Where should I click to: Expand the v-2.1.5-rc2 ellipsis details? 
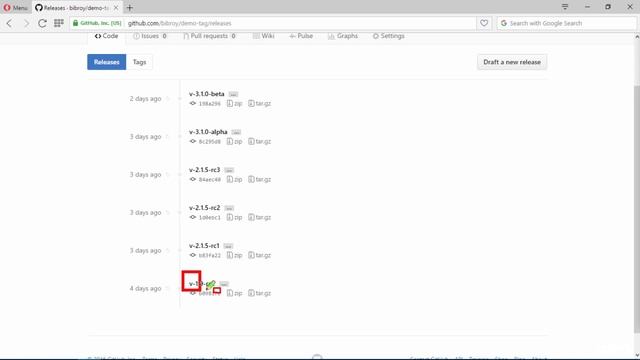[229, 208]
